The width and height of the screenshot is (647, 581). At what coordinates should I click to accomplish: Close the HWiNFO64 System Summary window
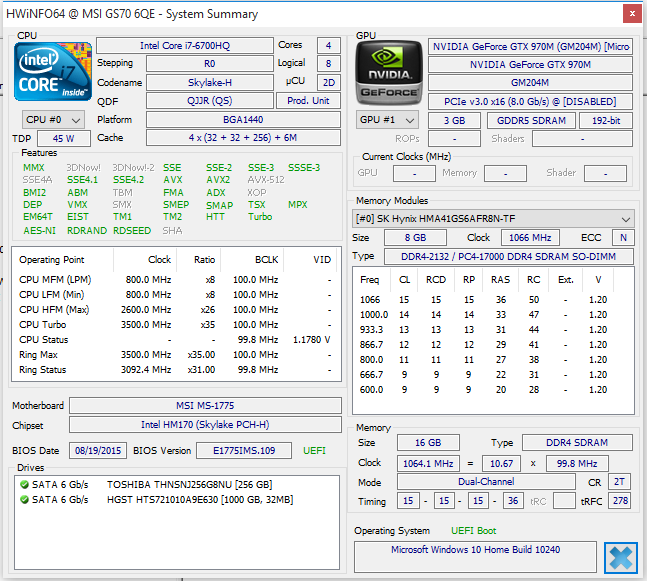point(632,14)
